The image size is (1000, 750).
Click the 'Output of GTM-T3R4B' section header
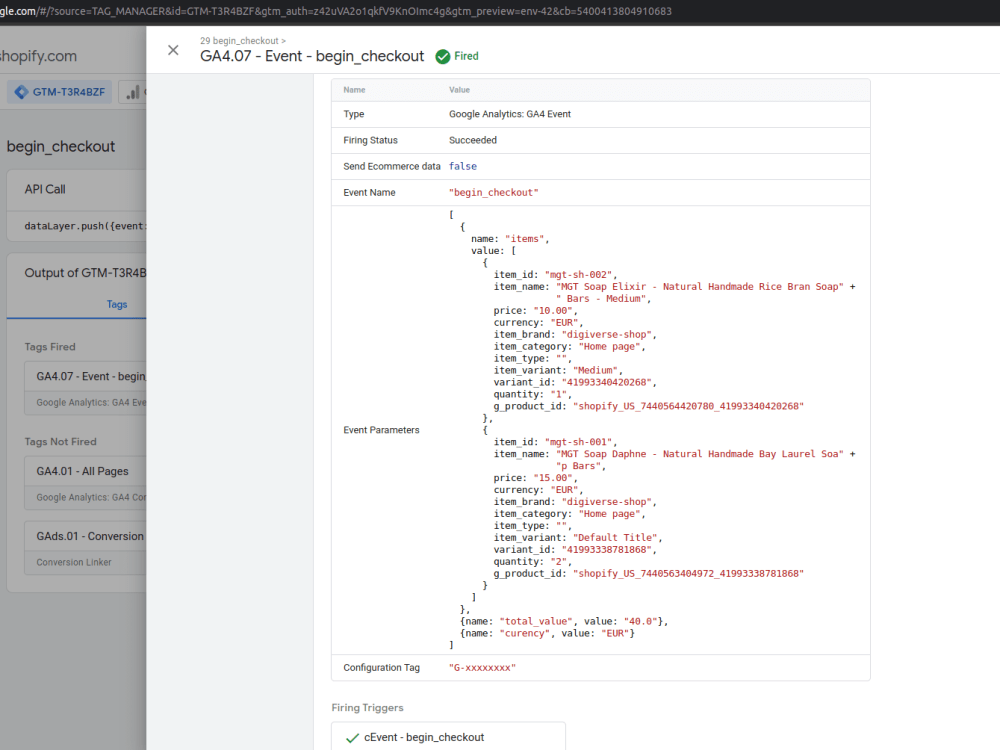coord(85,273)
